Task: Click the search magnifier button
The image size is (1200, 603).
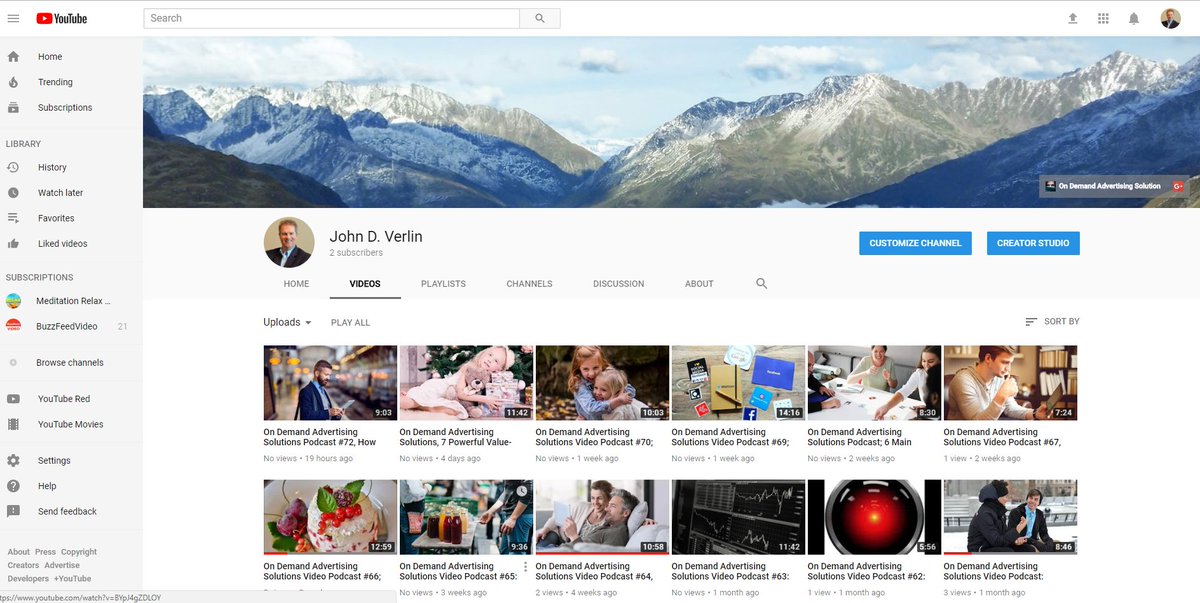Action: tap(540, 18)
